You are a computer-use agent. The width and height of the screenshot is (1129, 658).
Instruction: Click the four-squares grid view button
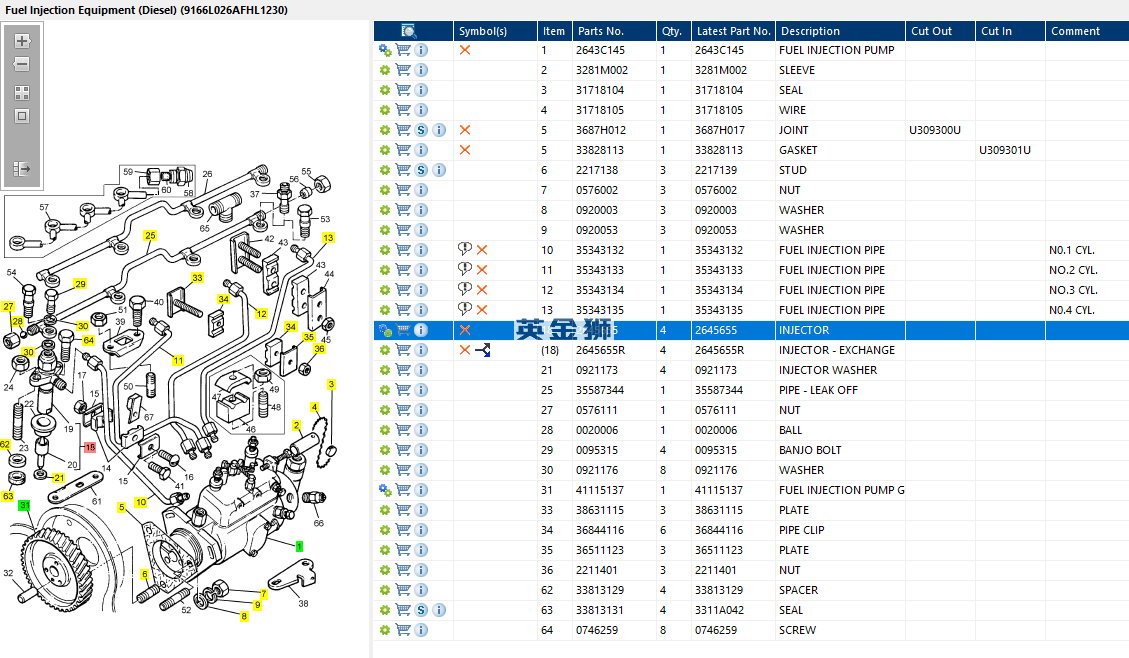pyautogui.click(x=22, y=92)
